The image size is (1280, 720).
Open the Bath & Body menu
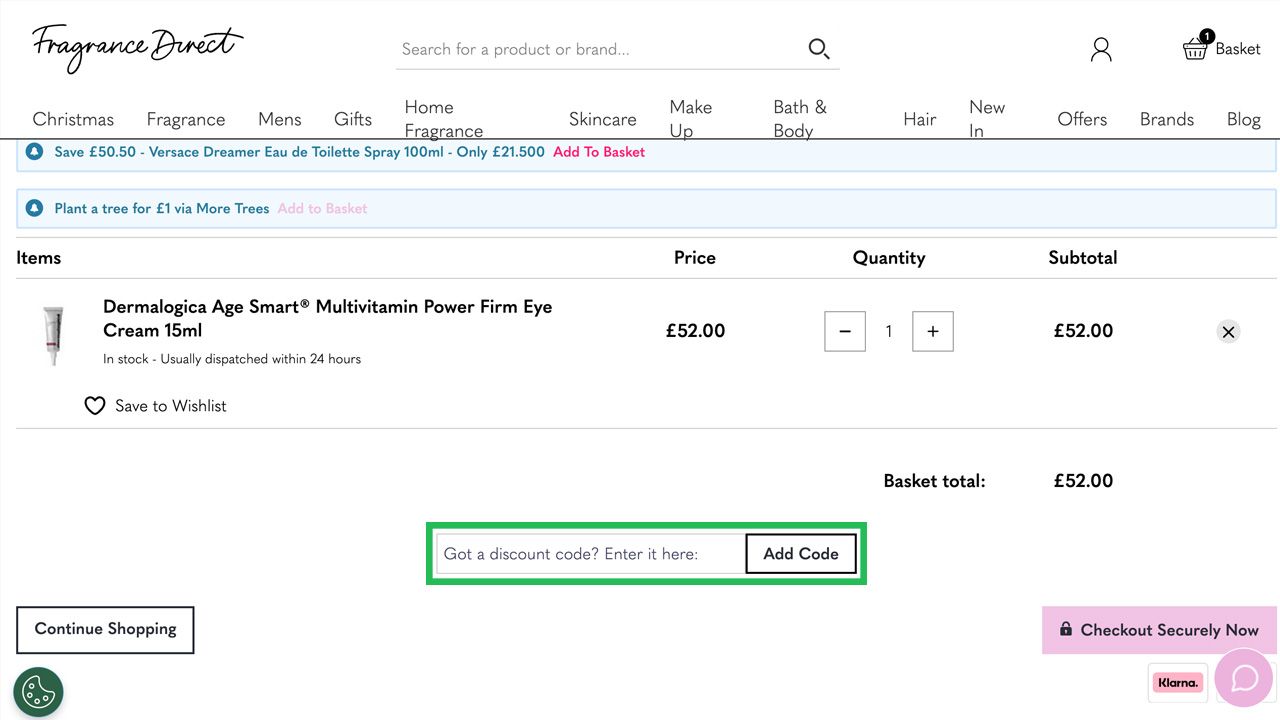click(x=800, y=119)
